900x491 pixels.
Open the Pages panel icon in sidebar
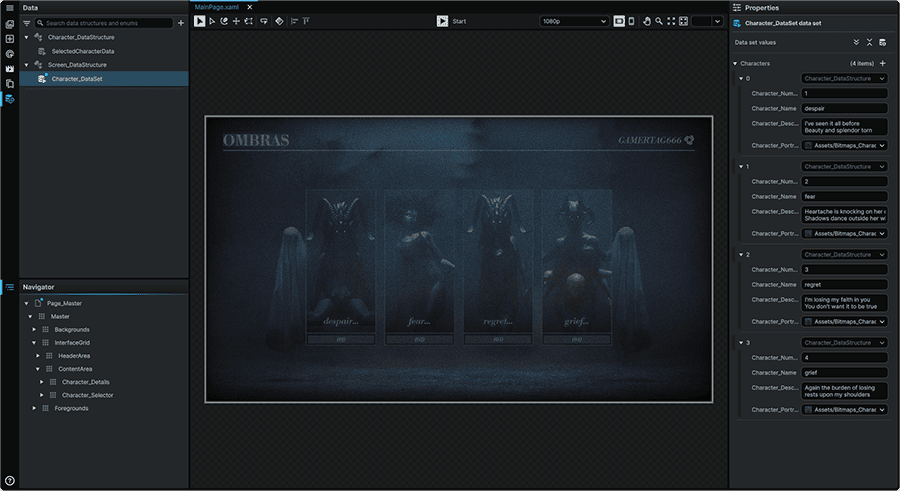pyautogui.click(x=9, y=84)
